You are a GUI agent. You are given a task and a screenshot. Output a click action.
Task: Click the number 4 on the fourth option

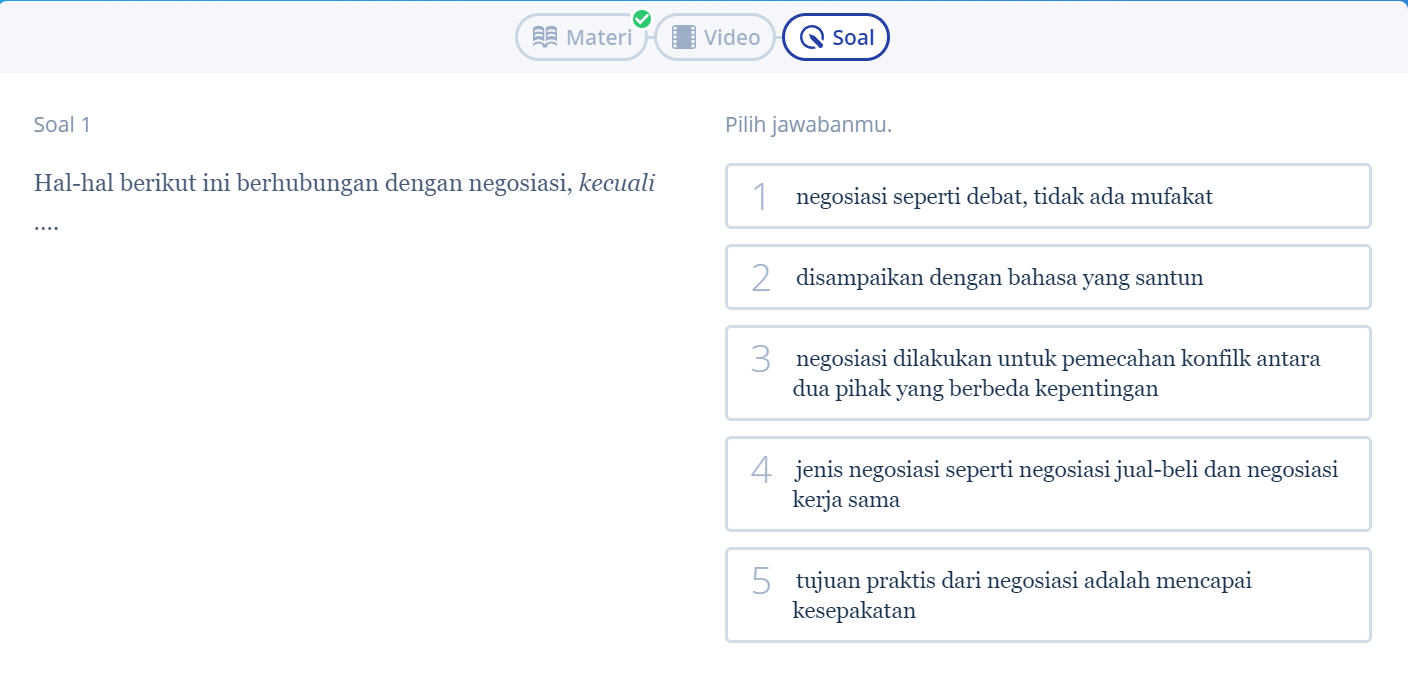762,470
